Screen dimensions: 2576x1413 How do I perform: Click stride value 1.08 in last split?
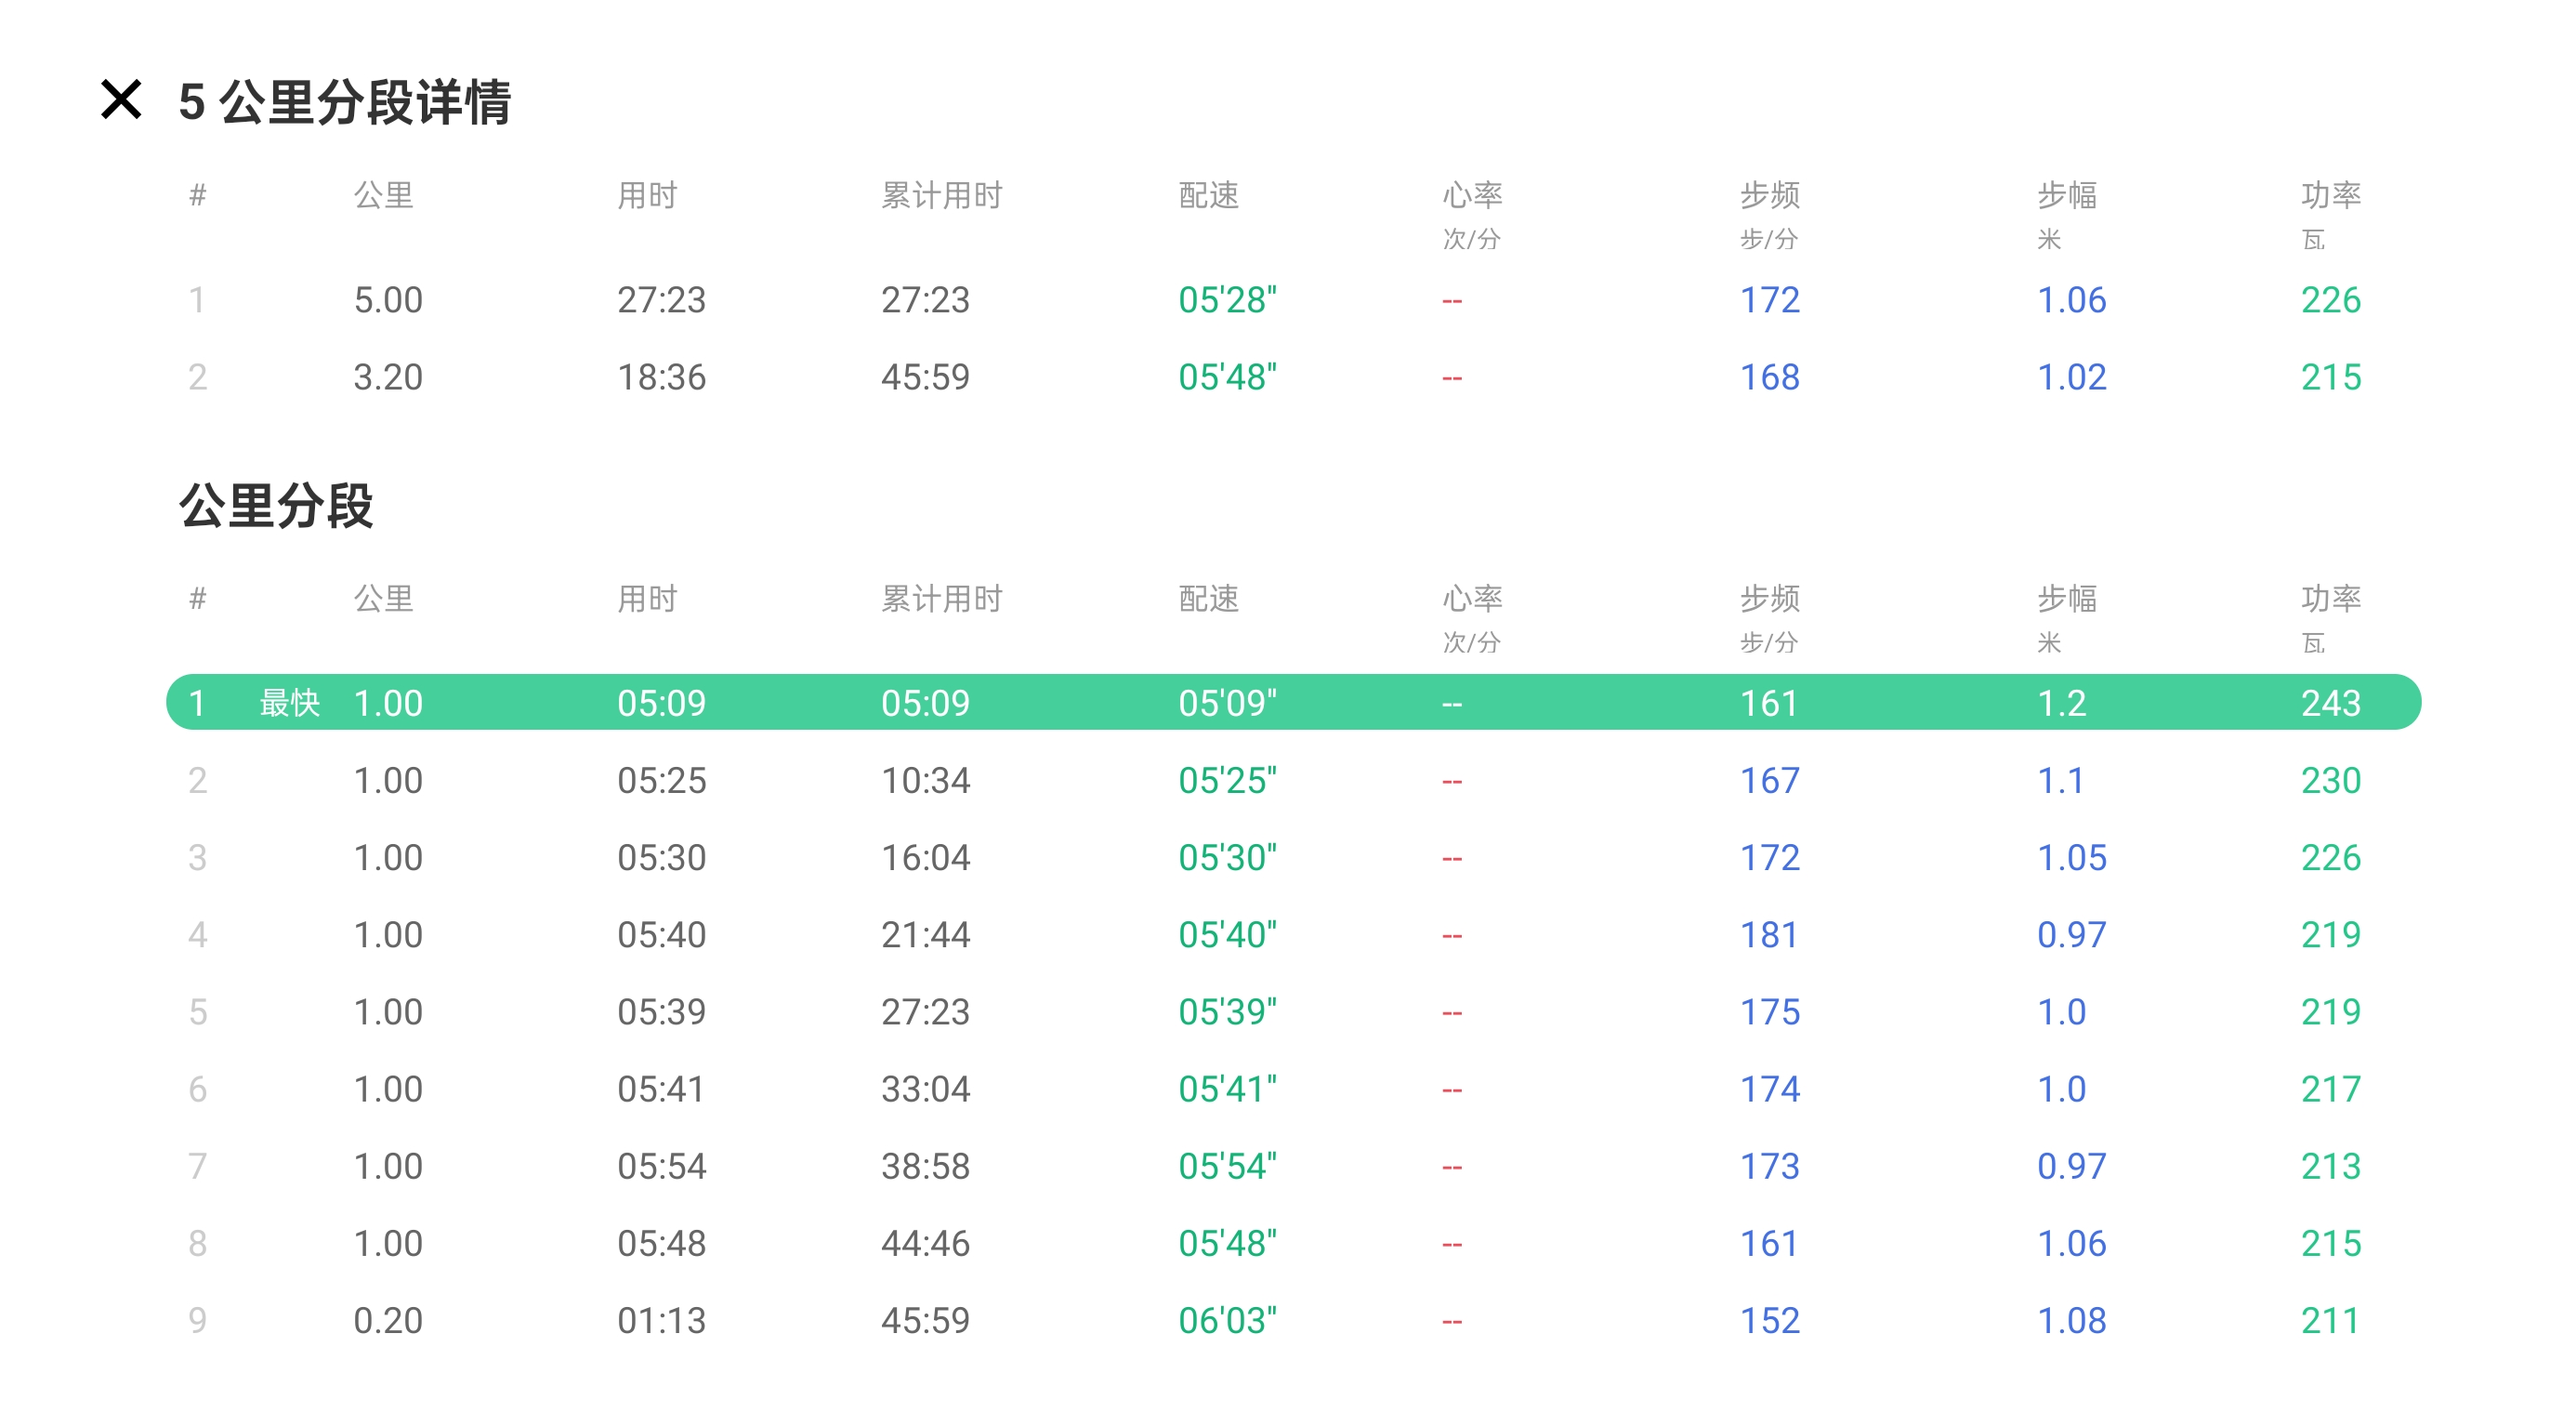[2071, 1320]
